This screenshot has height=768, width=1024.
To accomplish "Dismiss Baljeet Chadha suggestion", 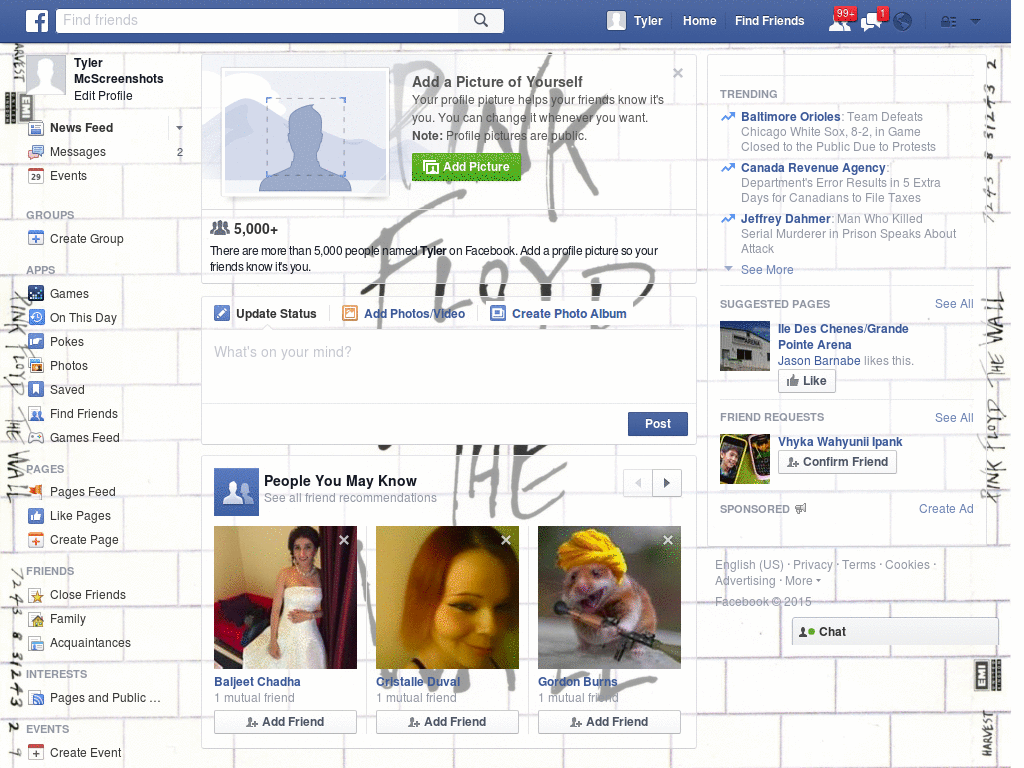I will 344,540.
